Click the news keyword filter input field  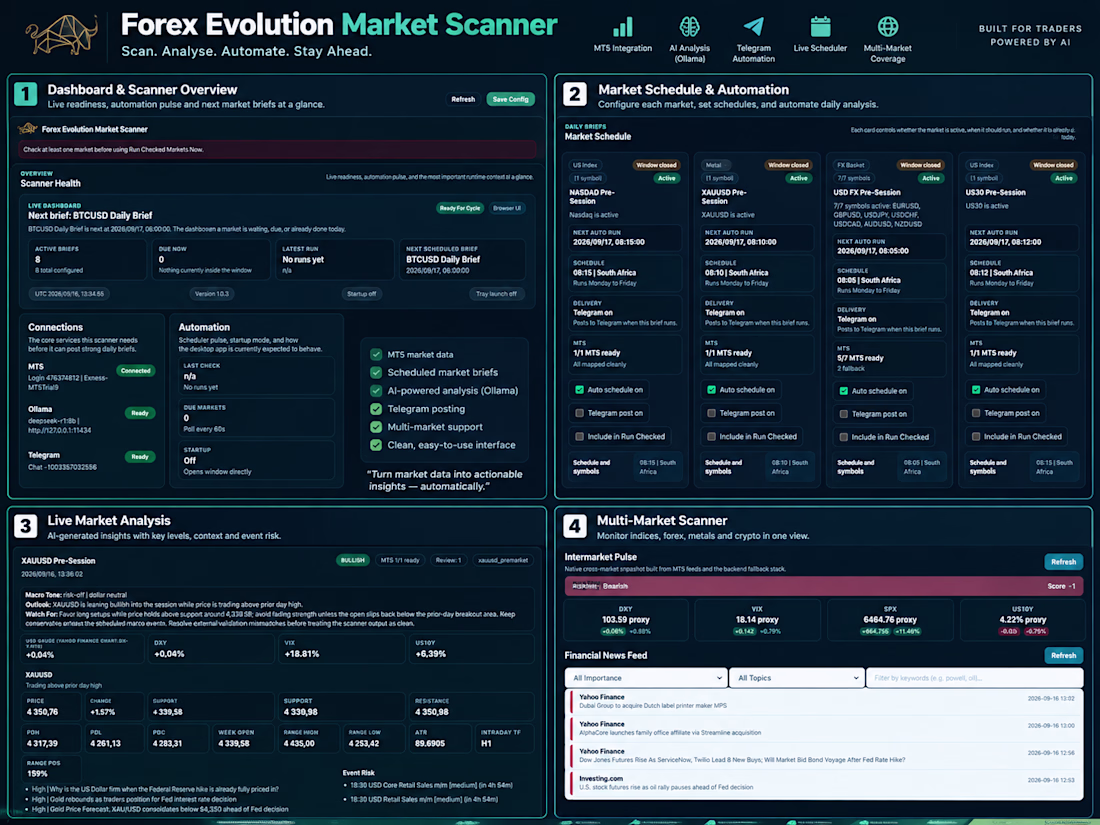974,678
